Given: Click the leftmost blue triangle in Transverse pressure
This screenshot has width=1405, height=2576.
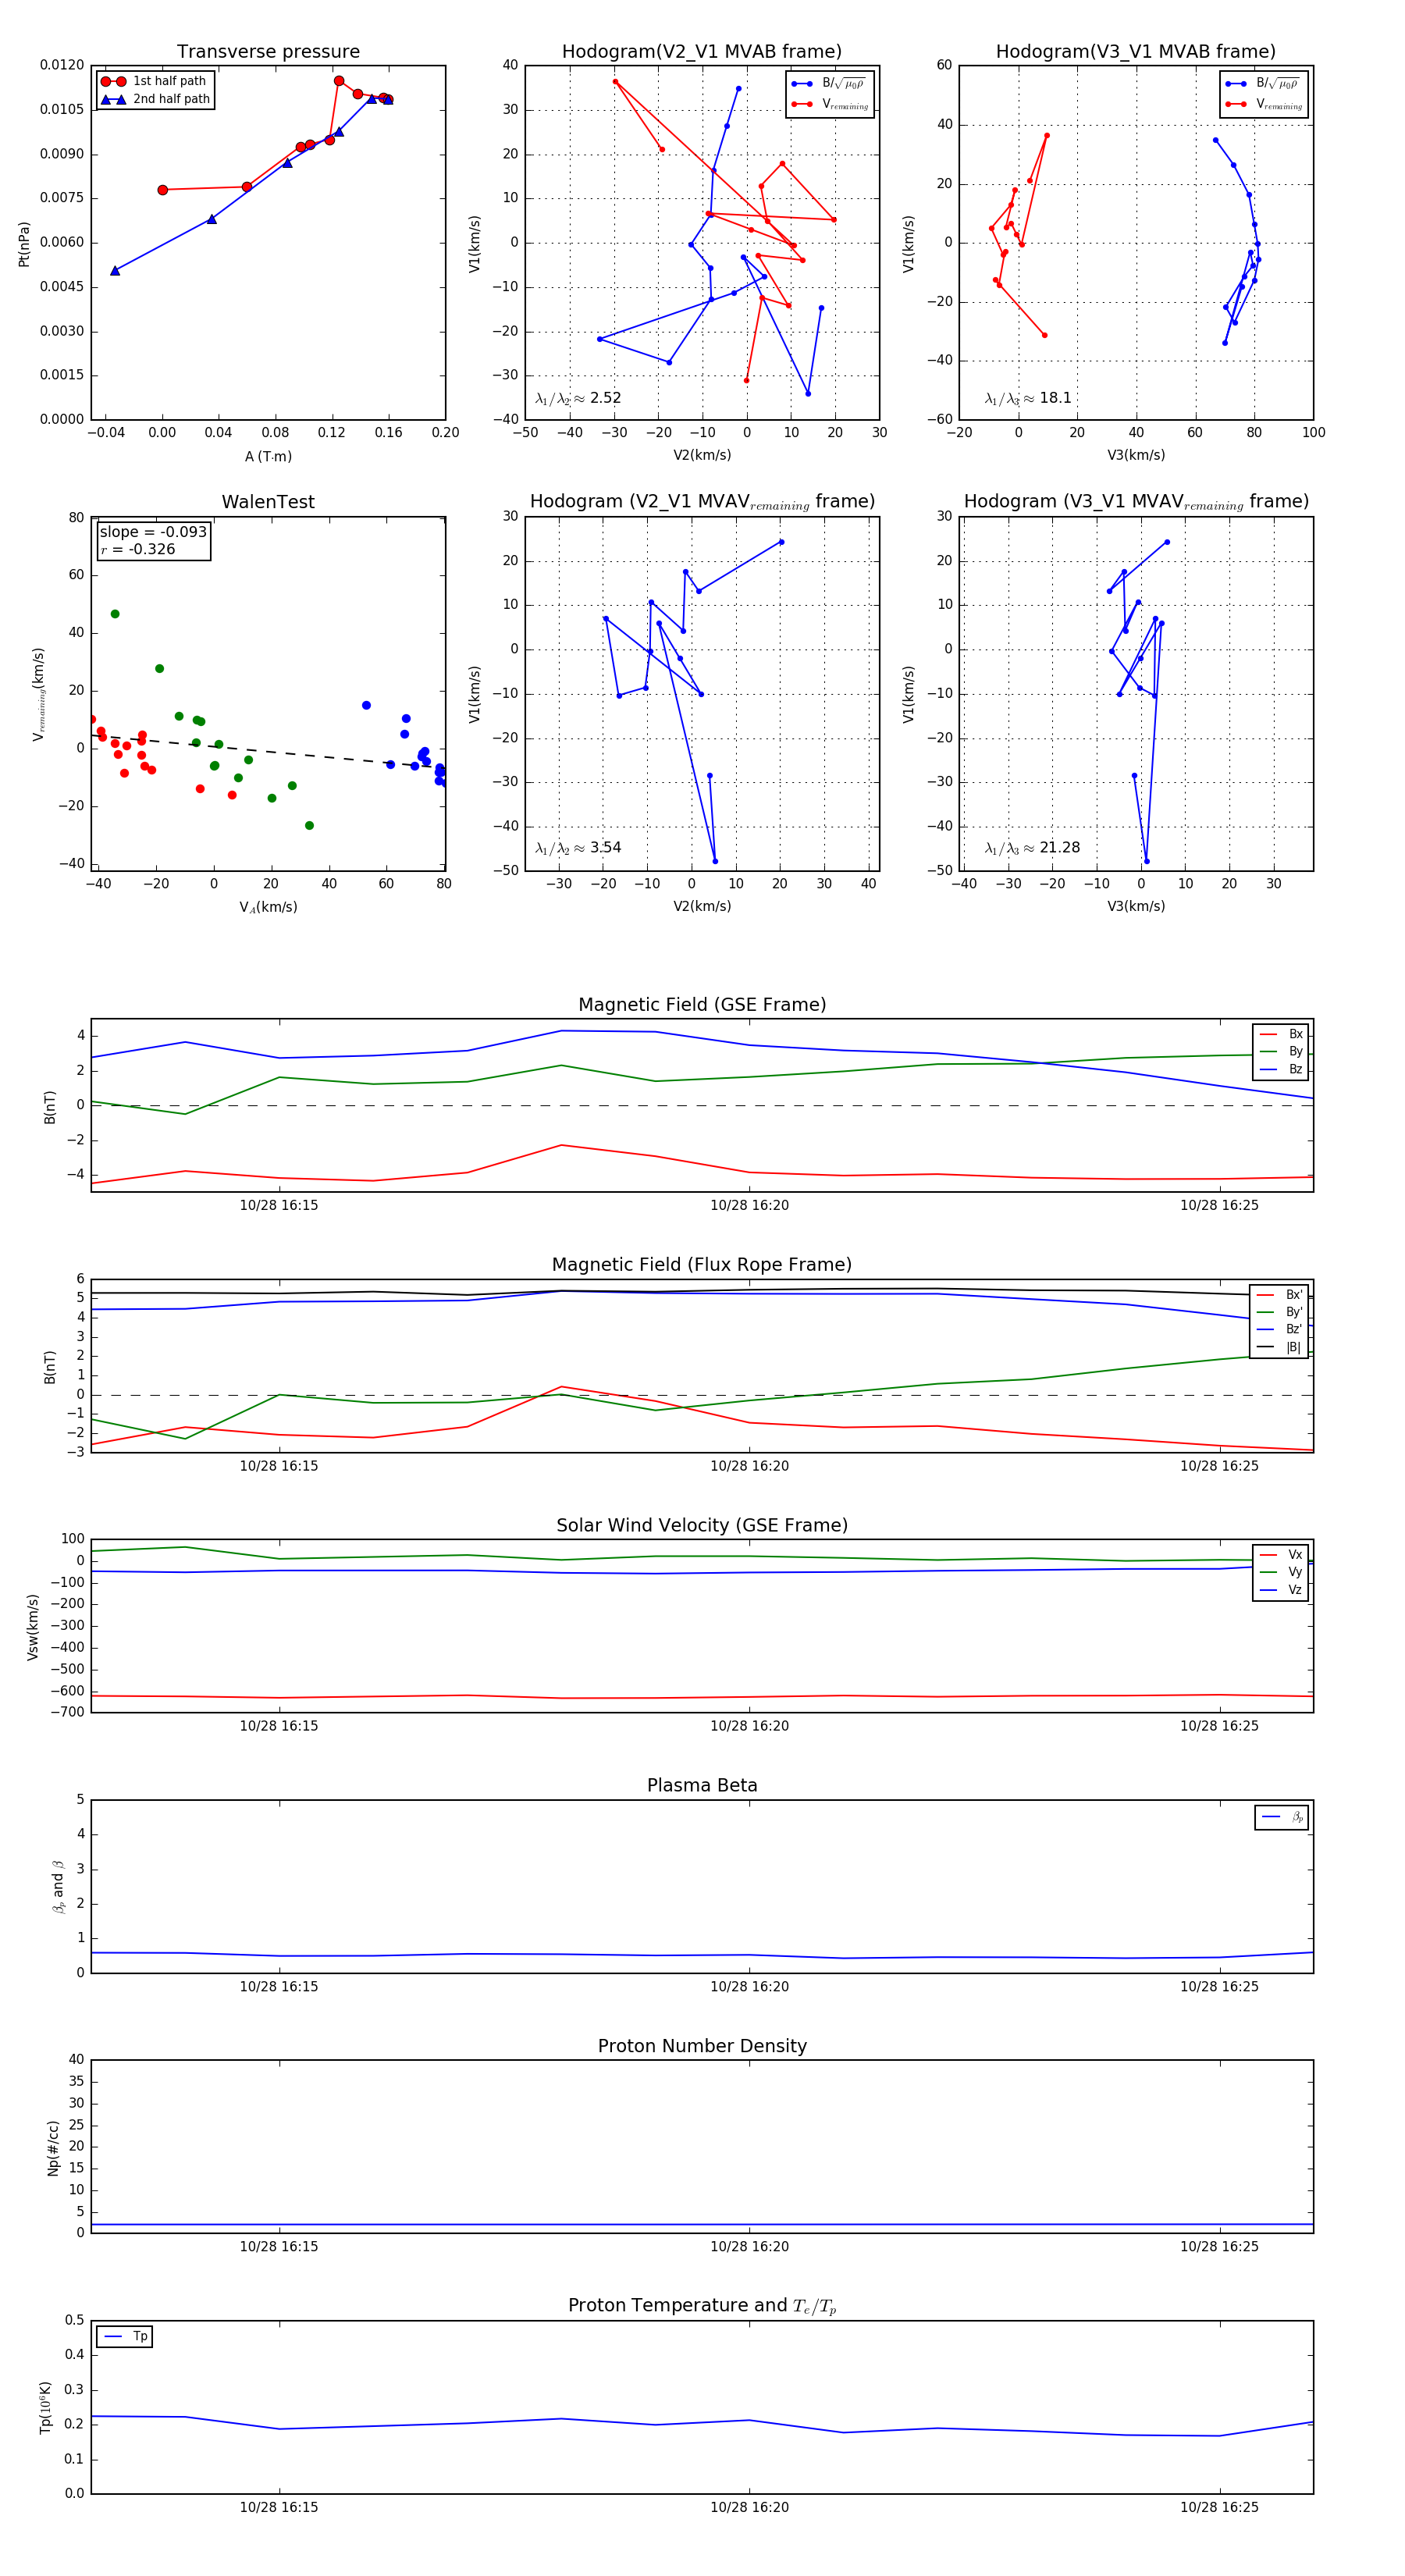Looking at the screenshot, I should coord(115,271).
